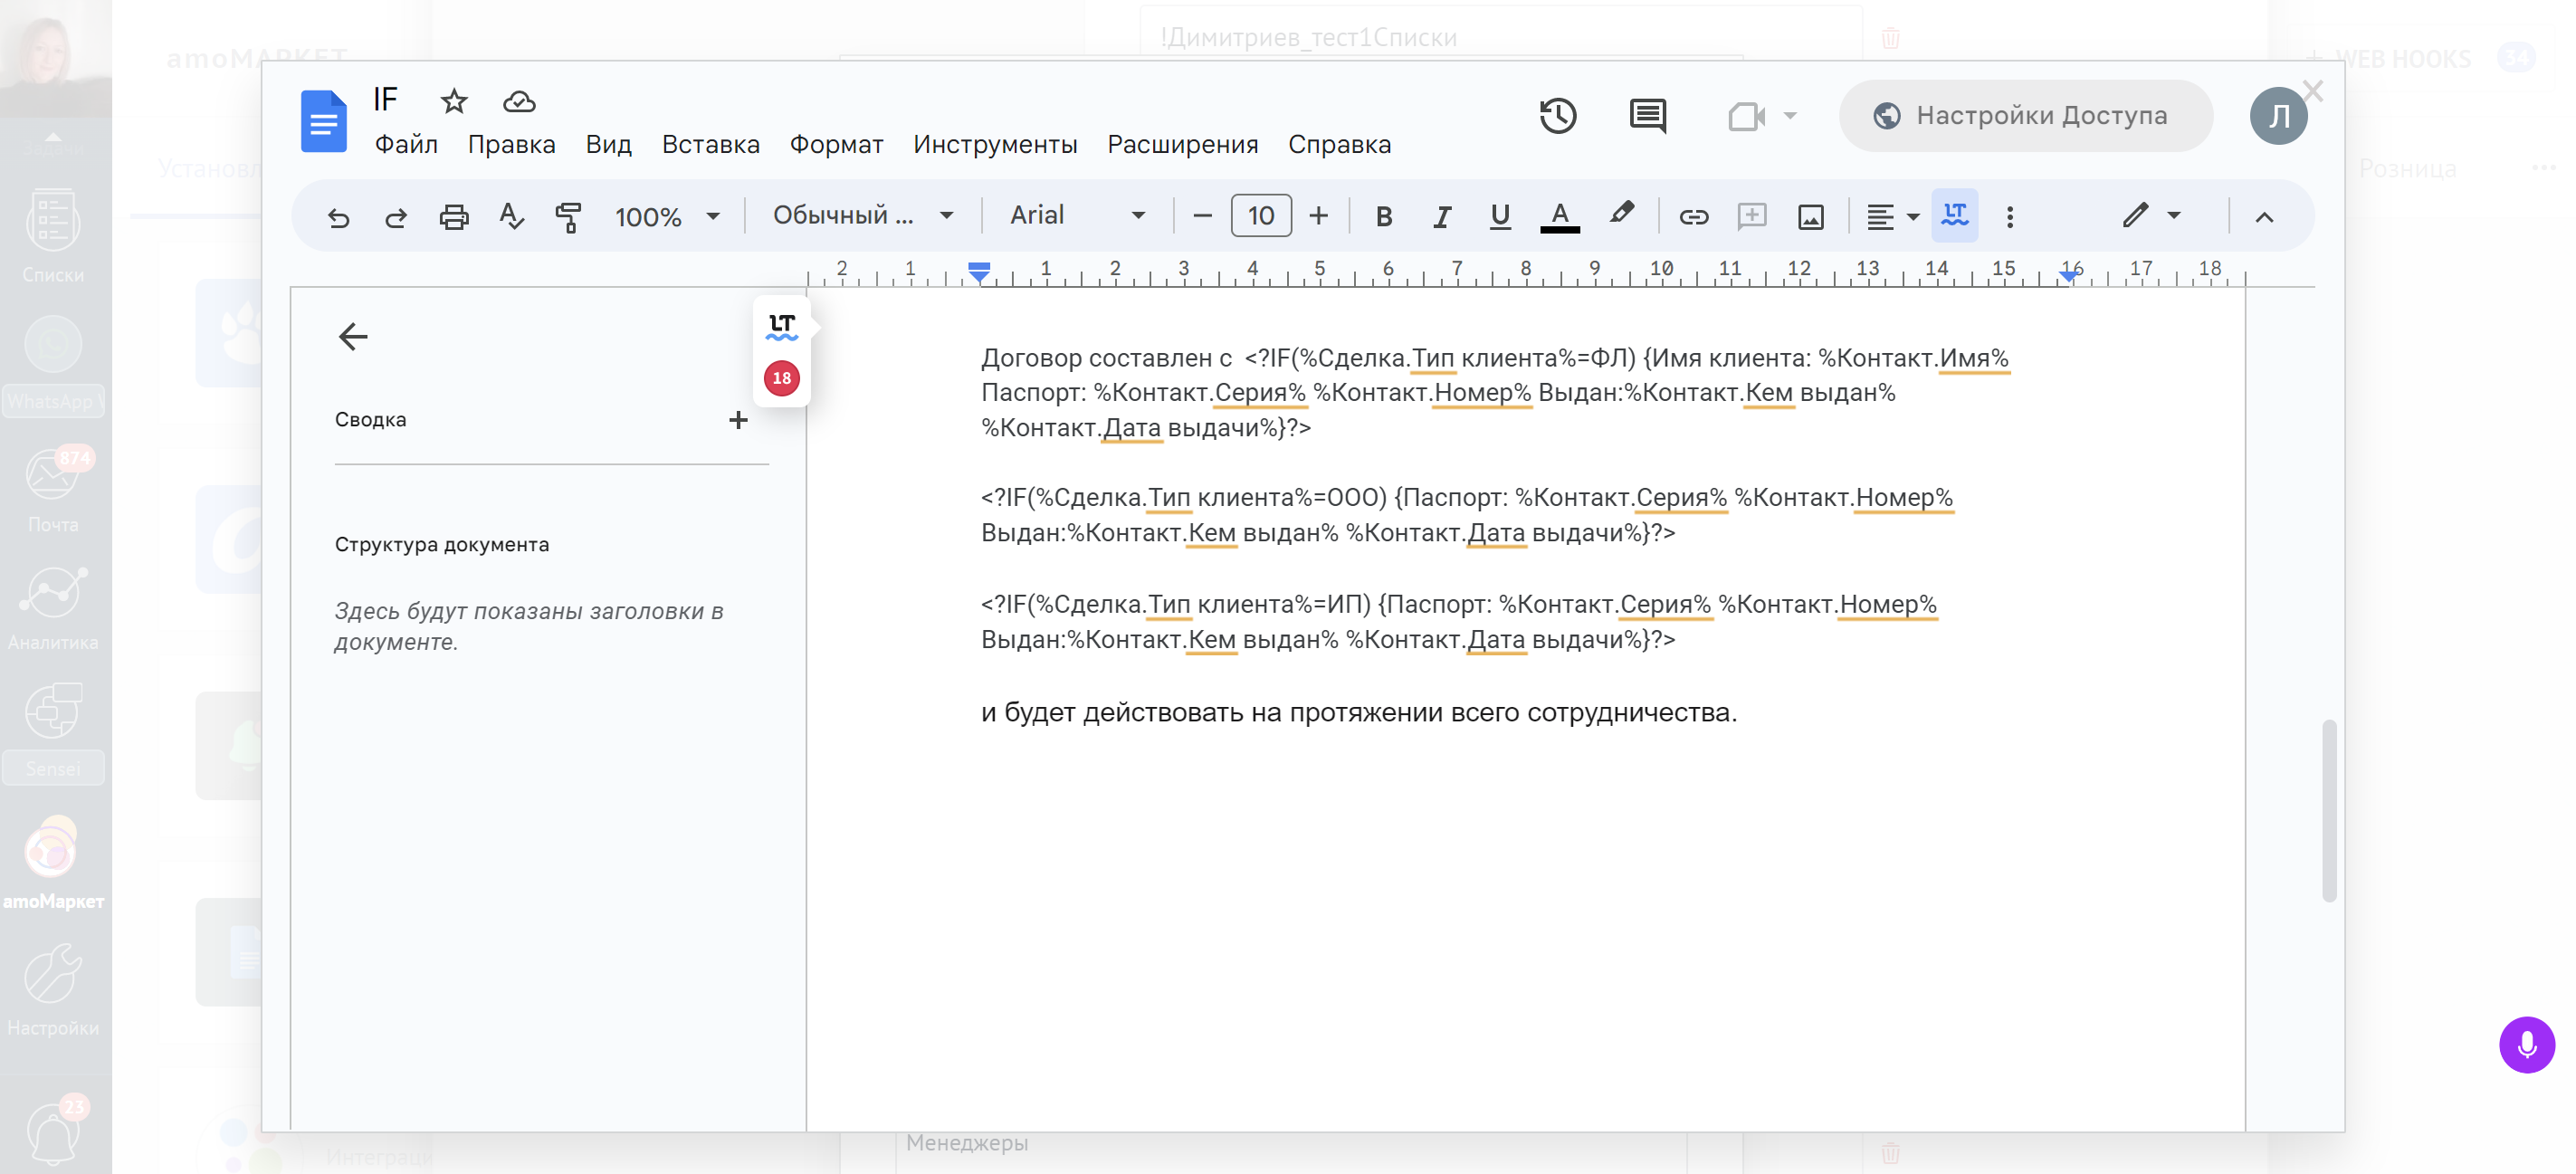Toggle italic formatting
The height and width of the screenshot is (1174, 2576).
[1441, 216]
